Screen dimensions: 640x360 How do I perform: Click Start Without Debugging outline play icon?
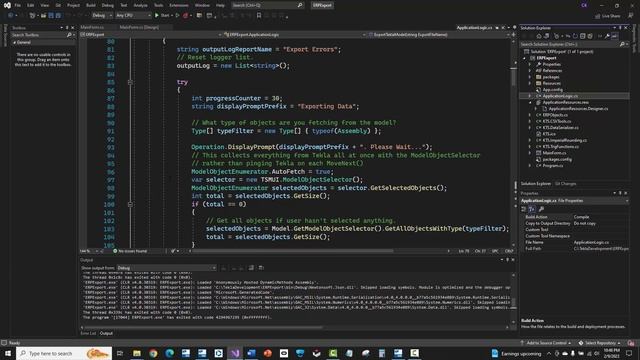point(177,16)
